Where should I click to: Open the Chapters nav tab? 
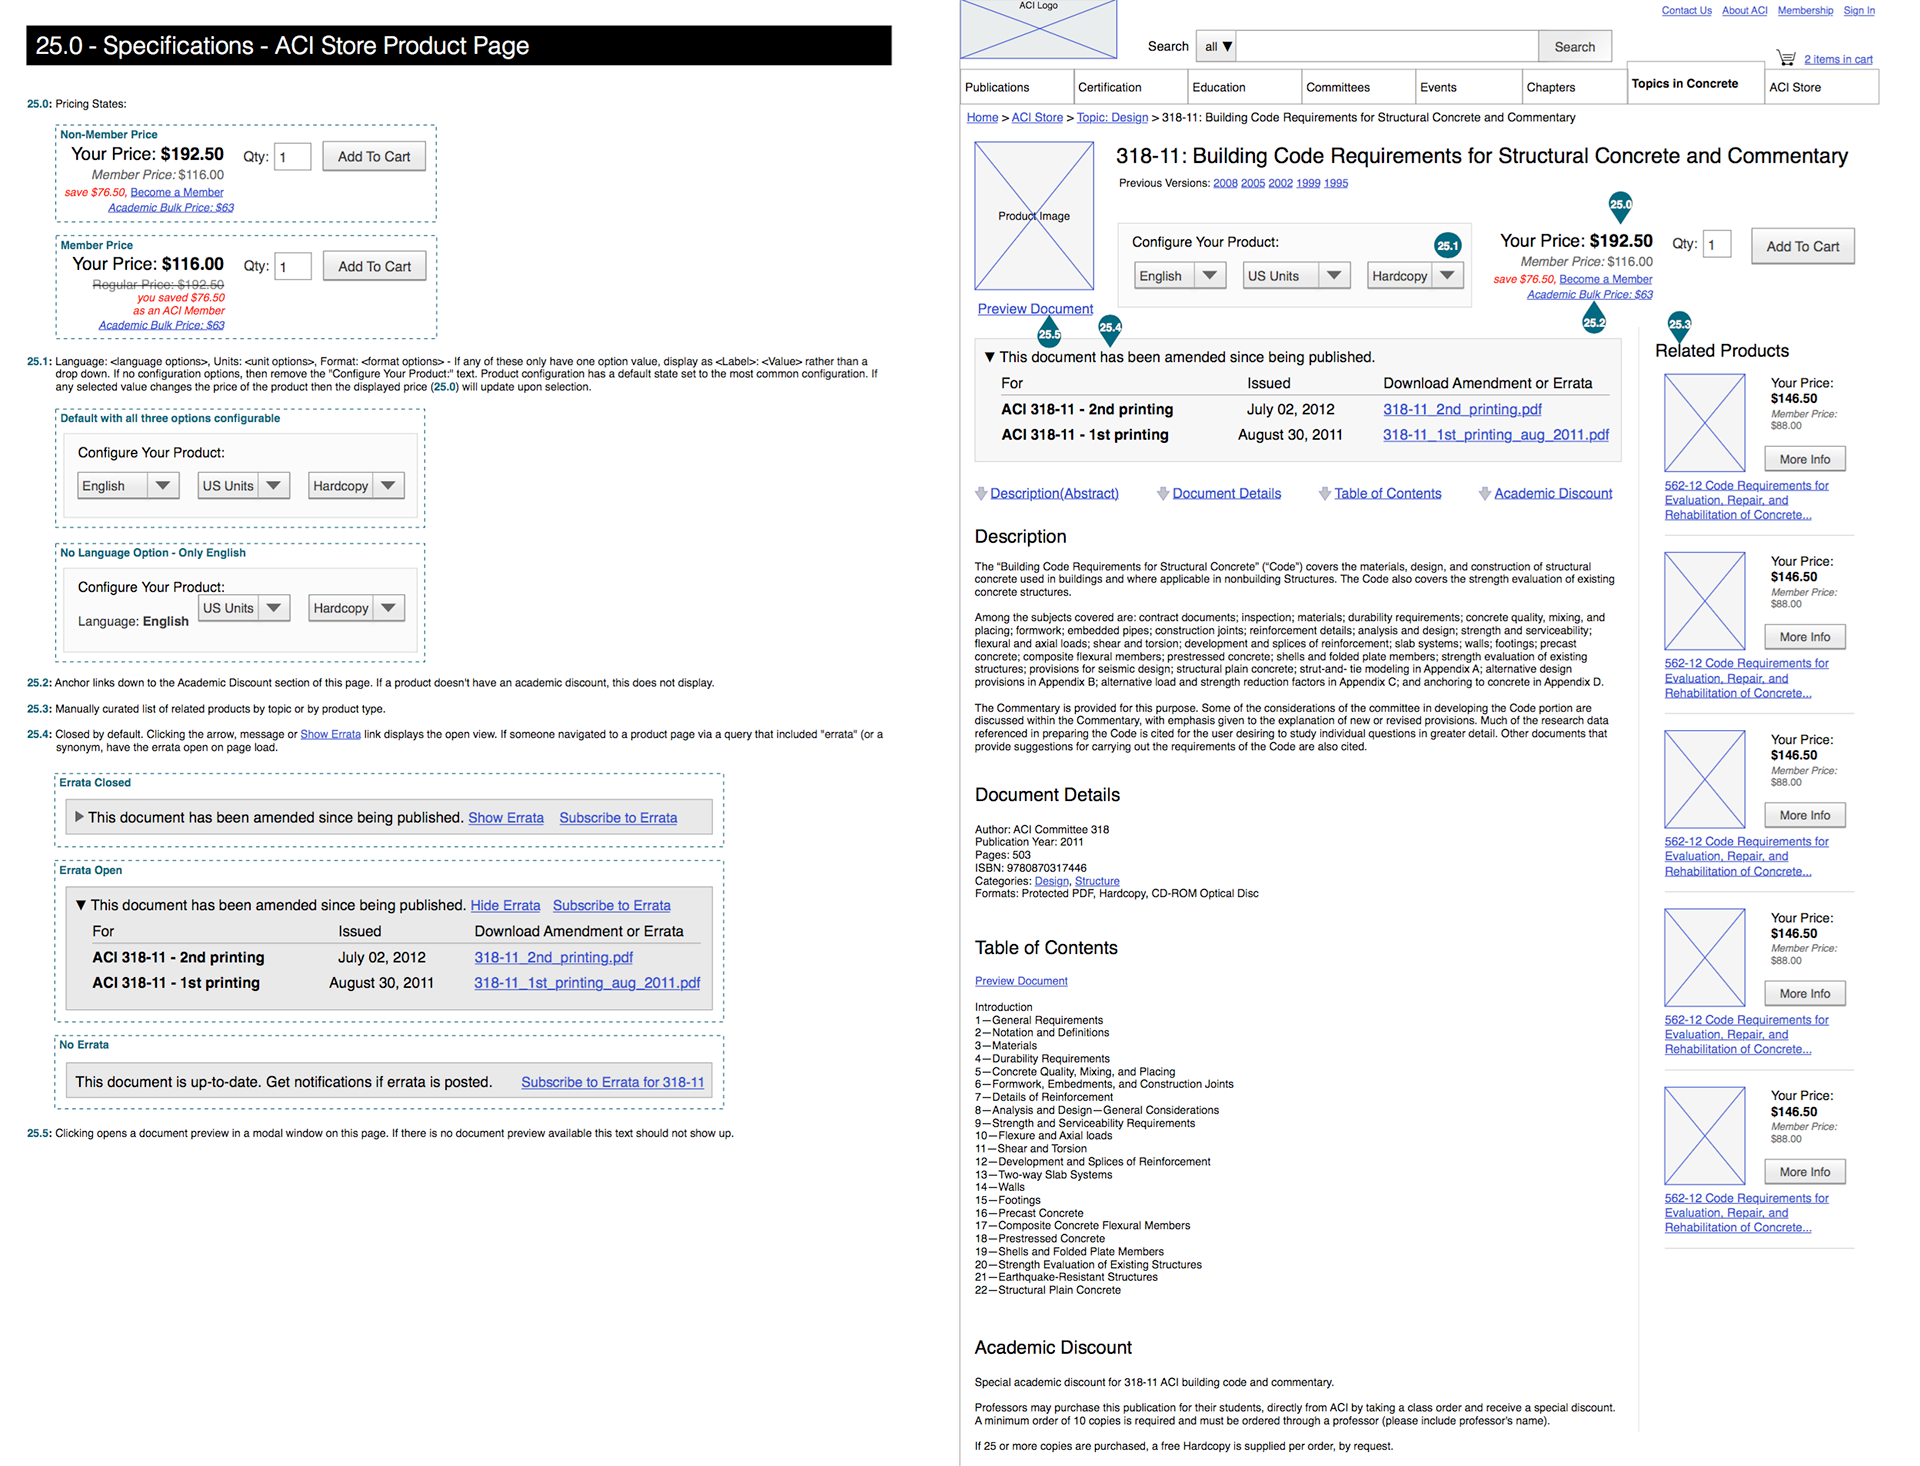pos(1574,87)
